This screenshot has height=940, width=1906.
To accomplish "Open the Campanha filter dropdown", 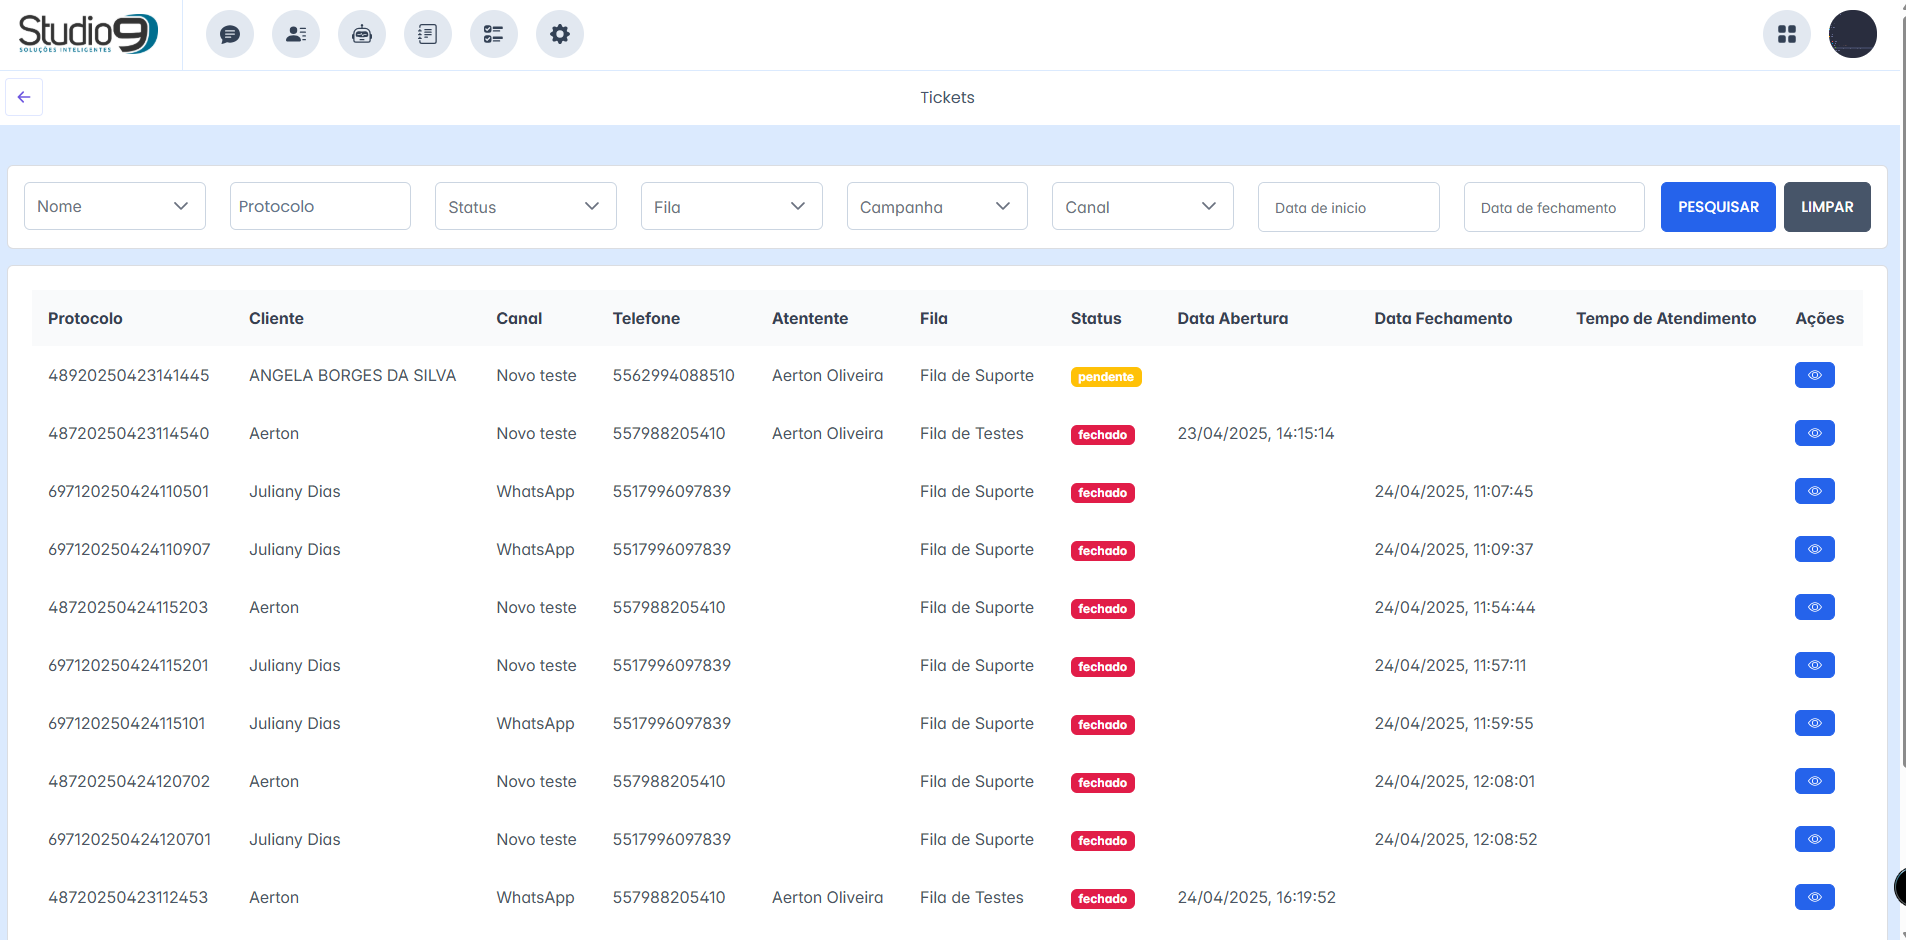I will (937, 206).
